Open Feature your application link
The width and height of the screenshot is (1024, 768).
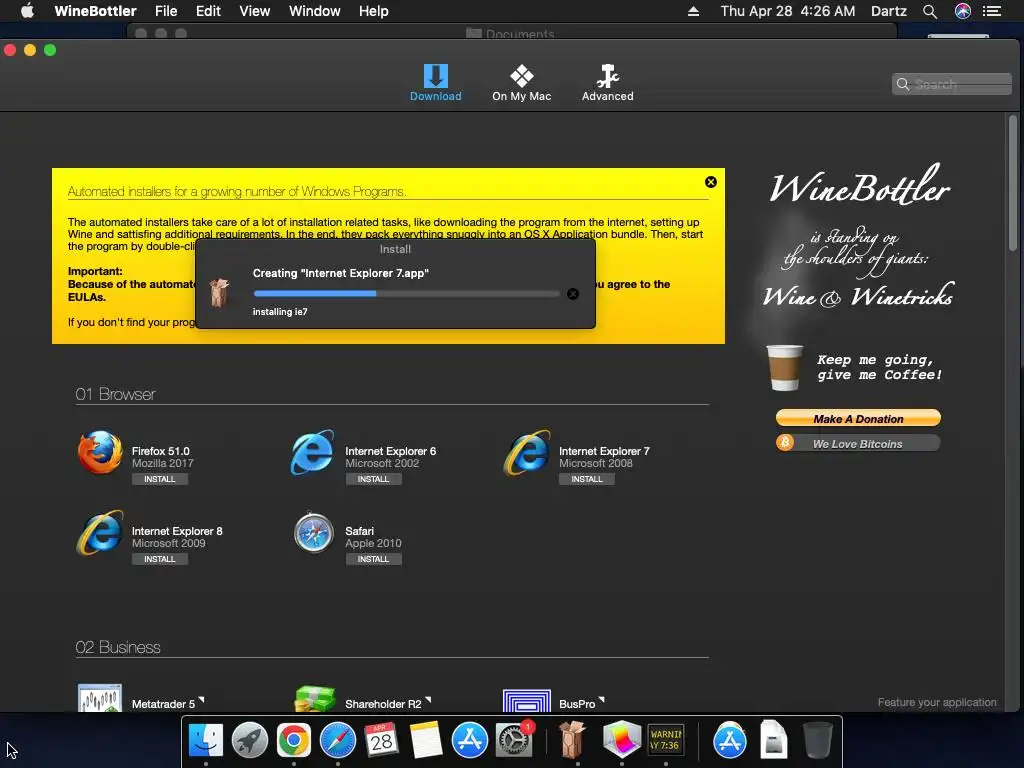[936, 703]
